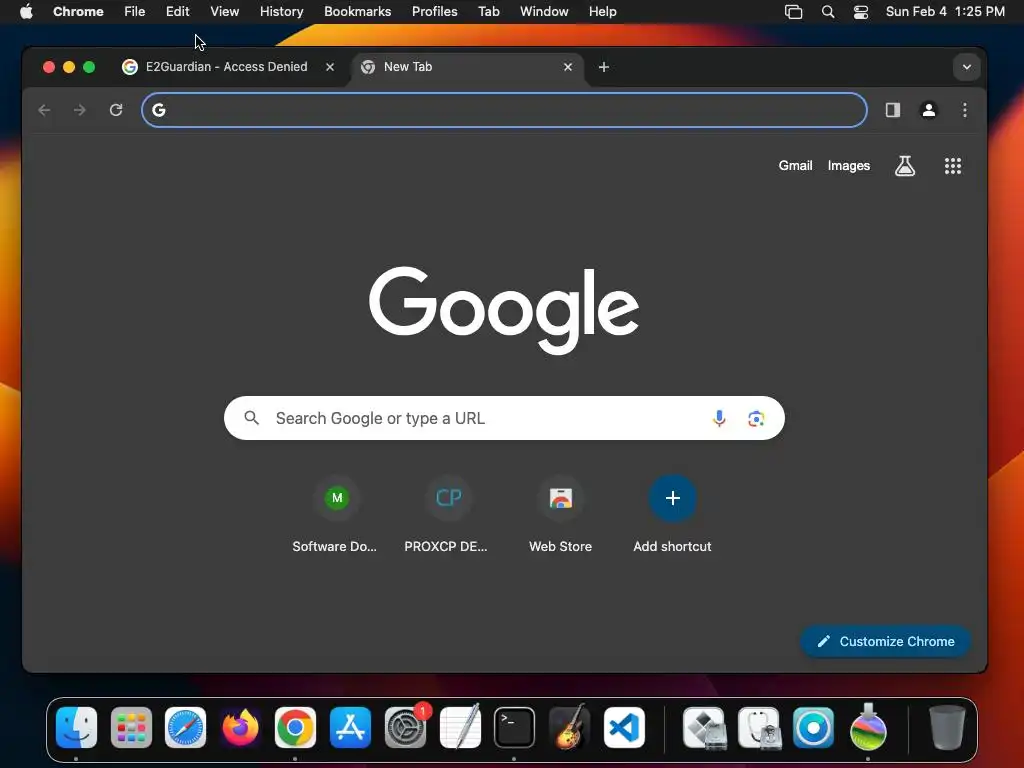
Task: Open Finder from the Dock
Action: [x=76, y=728]
